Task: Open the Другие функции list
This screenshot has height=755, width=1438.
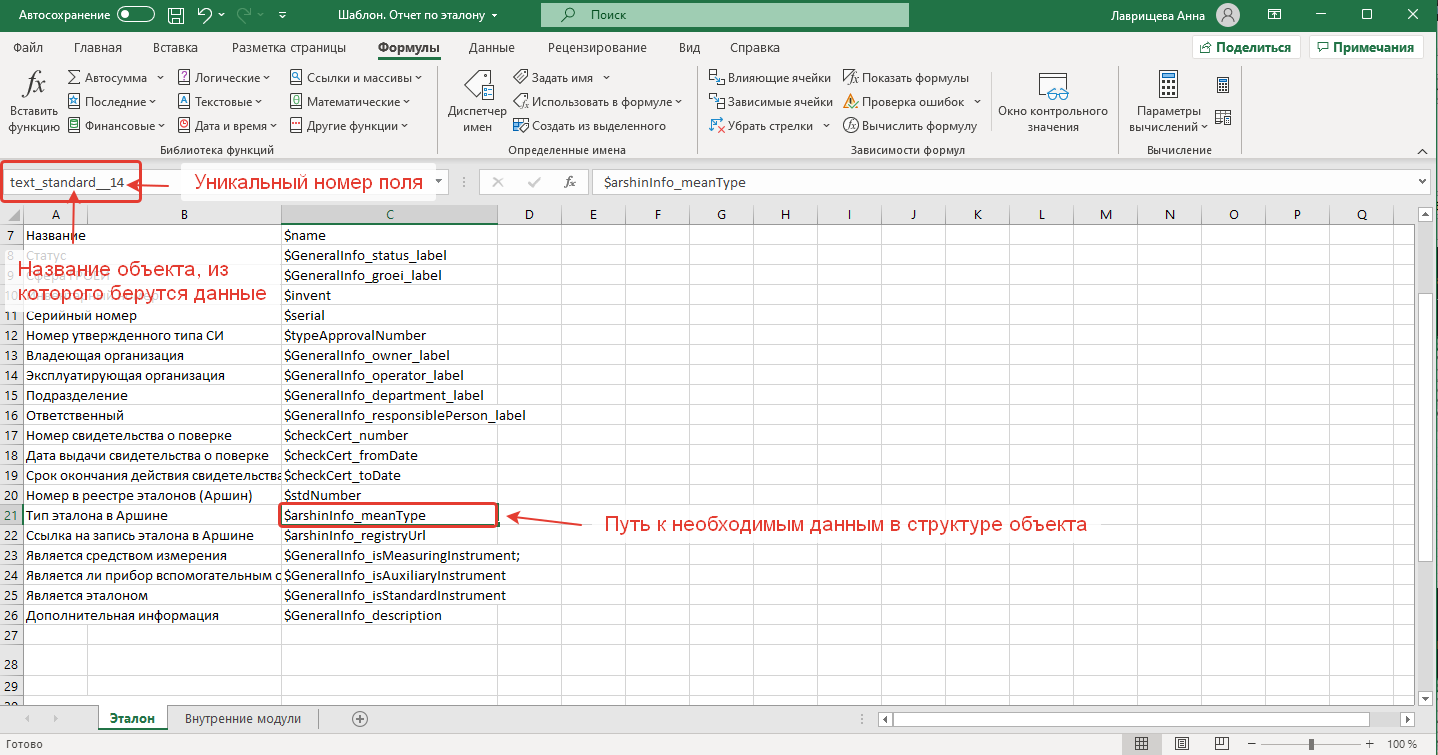Action: coord(349,126)
